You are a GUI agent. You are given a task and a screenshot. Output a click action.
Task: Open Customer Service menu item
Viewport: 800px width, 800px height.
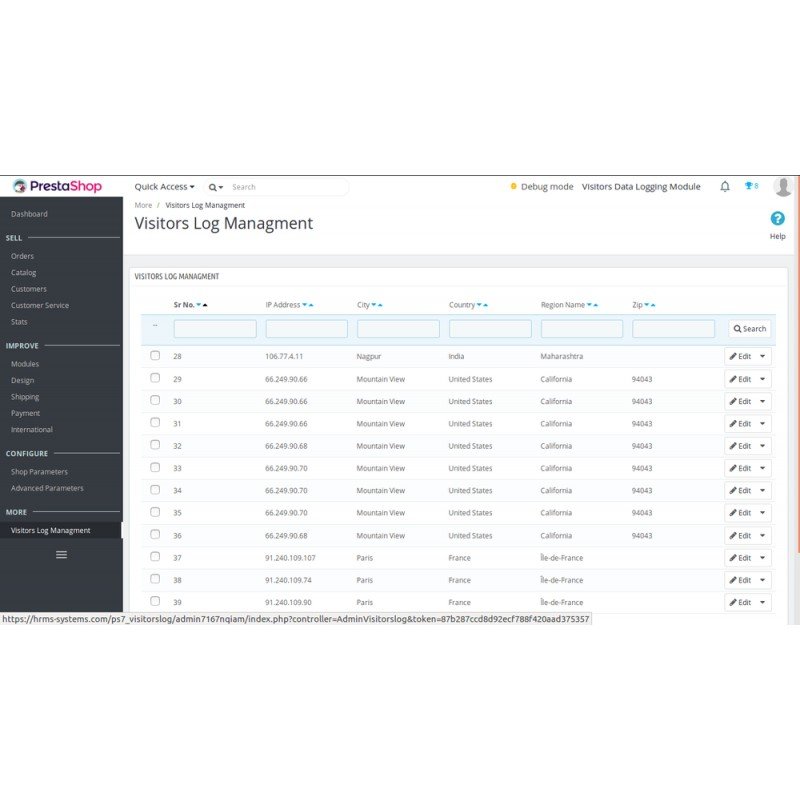coord(40,305)
